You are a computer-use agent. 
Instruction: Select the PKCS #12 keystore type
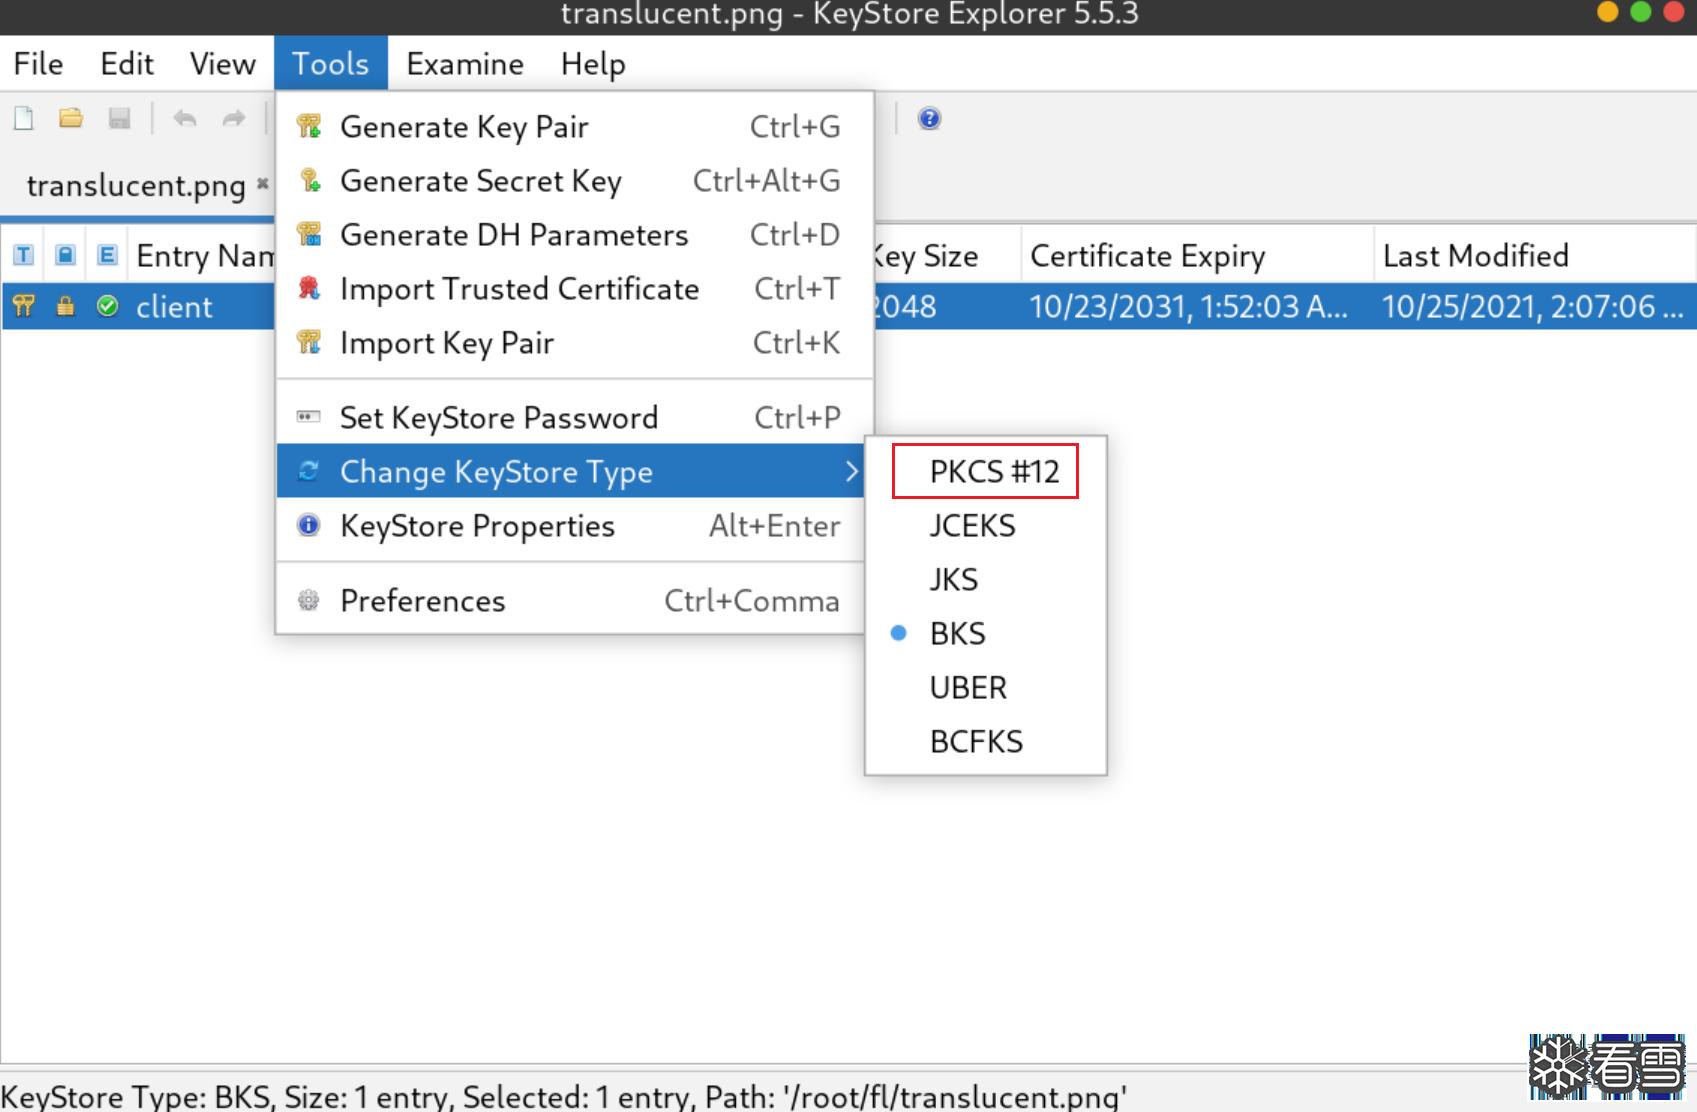point(993,471)
